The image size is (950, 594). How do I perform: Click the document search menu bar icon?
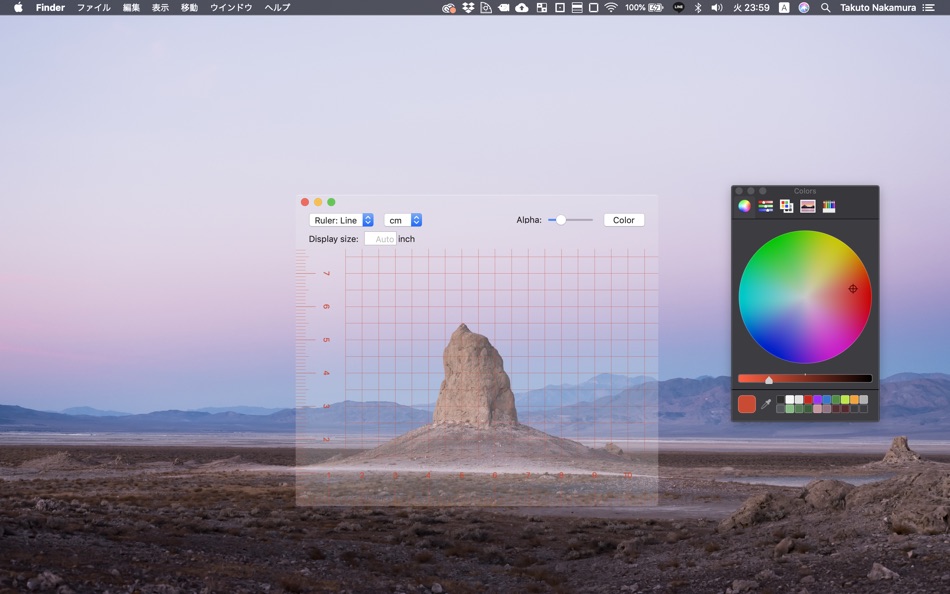(x=486, y=7)
